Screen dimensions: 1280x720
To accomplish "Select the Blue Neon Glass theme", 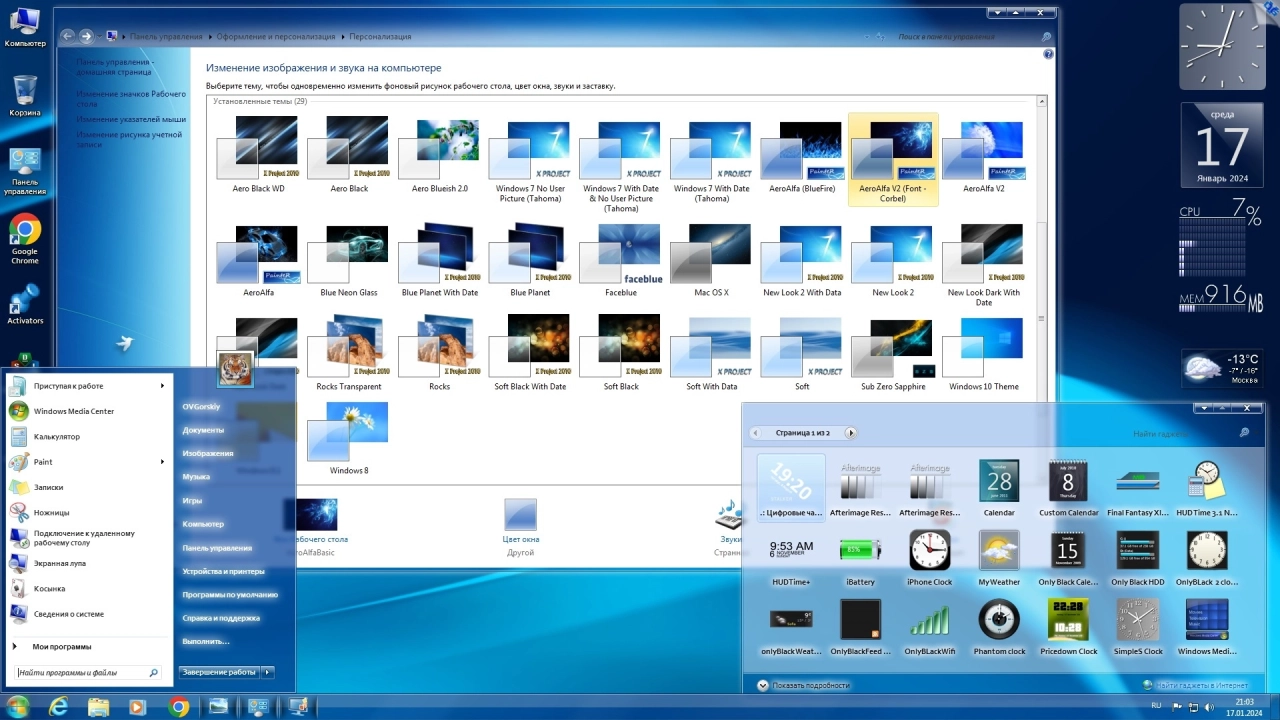I will tap(349, 259).
